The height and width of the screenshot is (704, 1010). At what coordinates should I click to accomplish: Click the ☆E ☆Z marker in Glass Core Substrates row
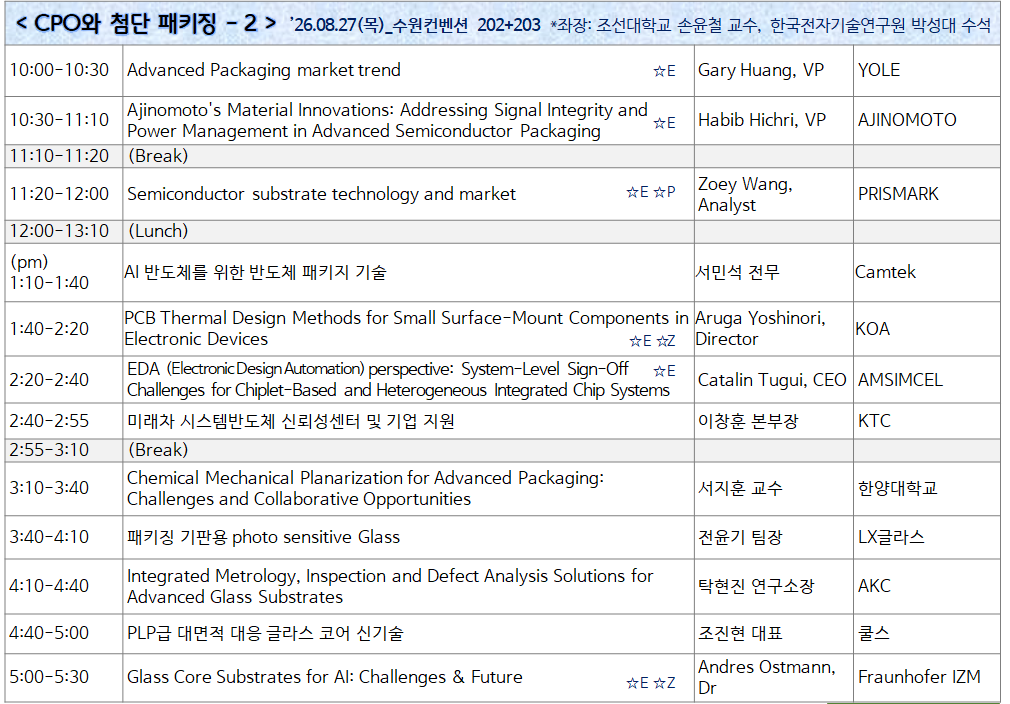tap(651, 683)
